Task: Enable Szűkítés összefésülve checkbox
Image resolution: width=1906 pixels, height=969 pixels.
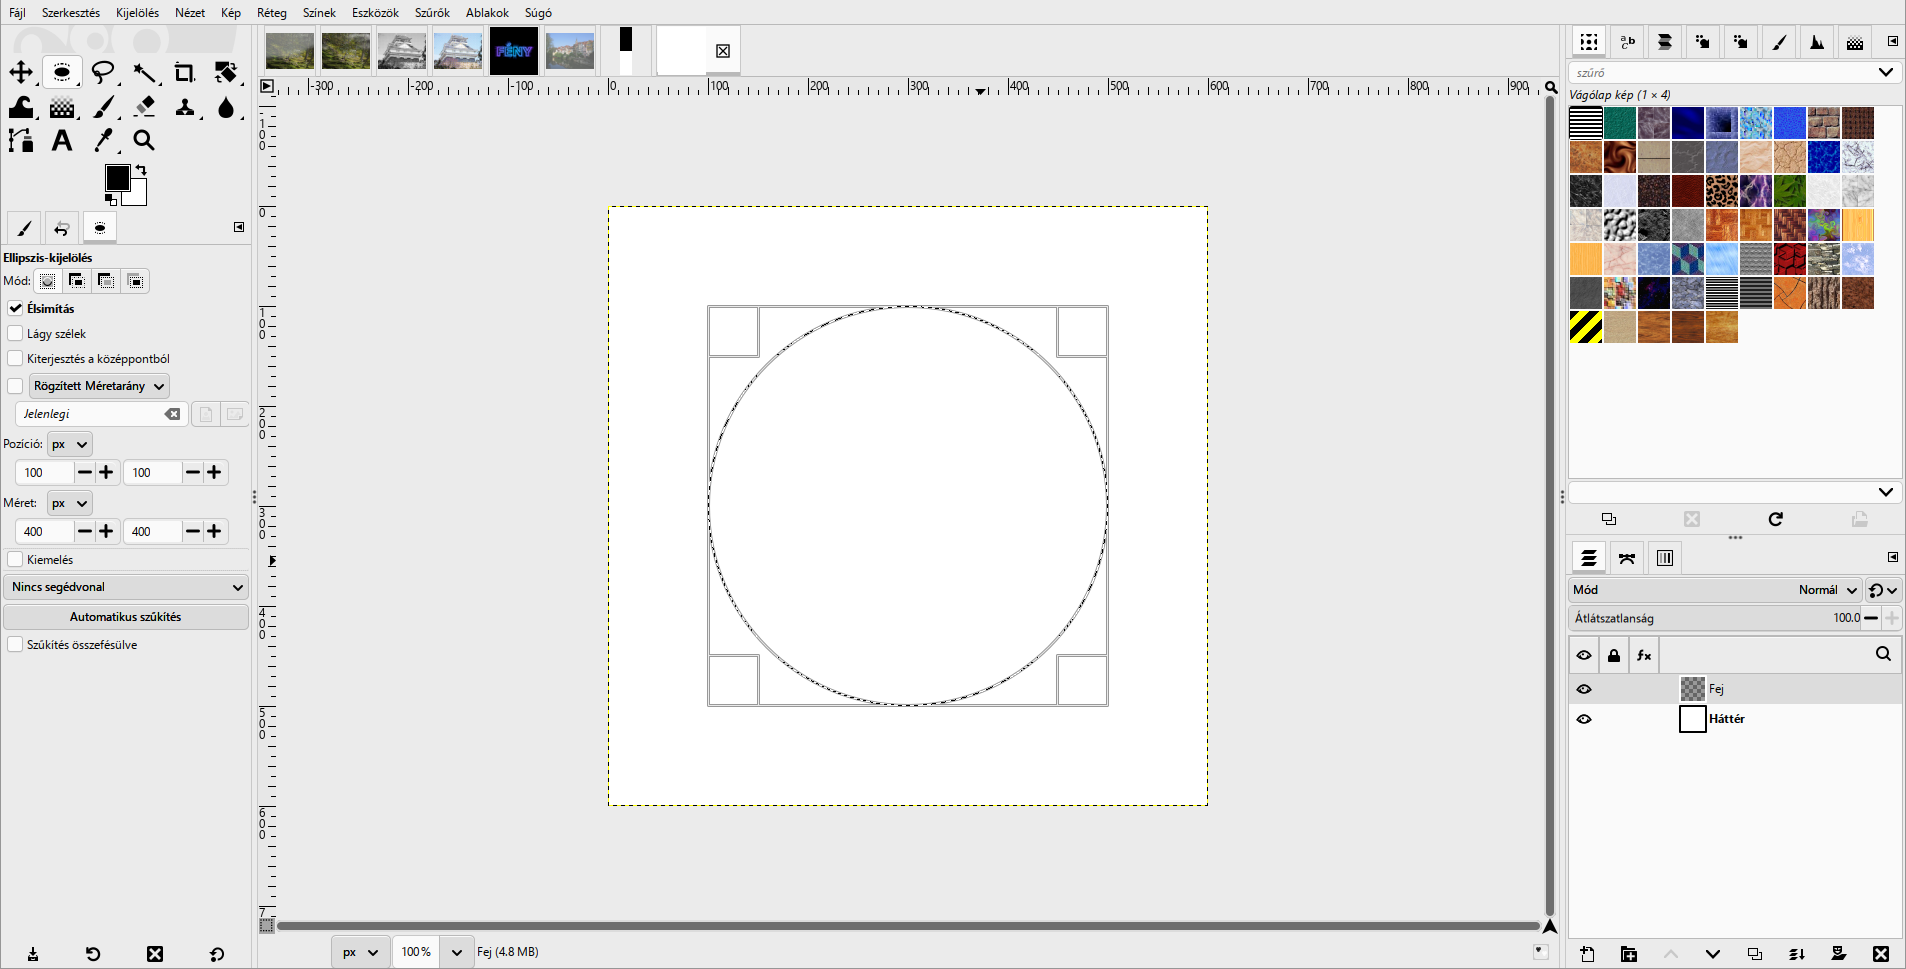Action: coord(15,644)
